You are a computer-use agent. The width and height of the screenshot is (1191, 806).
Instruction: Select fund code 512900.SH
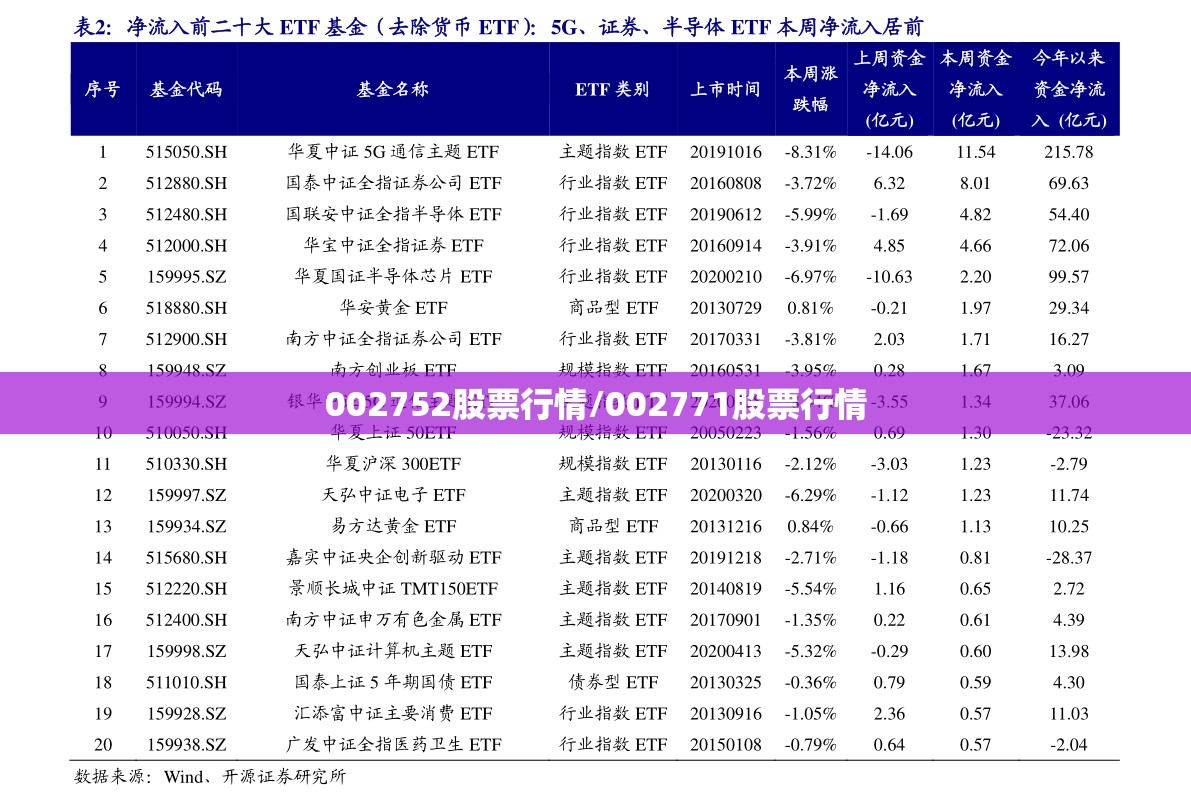click(186, 339)
